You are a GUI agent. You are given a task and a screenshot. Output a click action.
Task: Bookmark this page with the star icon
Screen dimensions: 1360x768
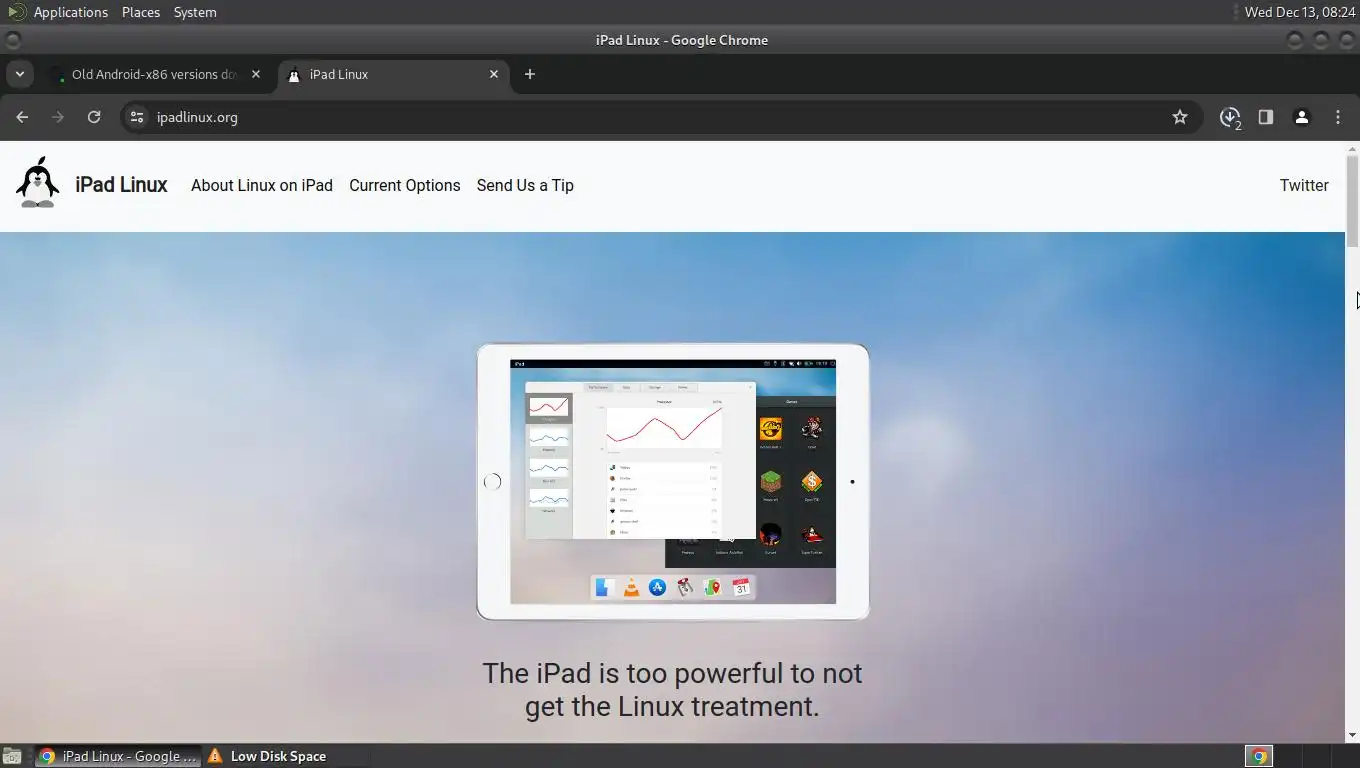(1180, 117)
